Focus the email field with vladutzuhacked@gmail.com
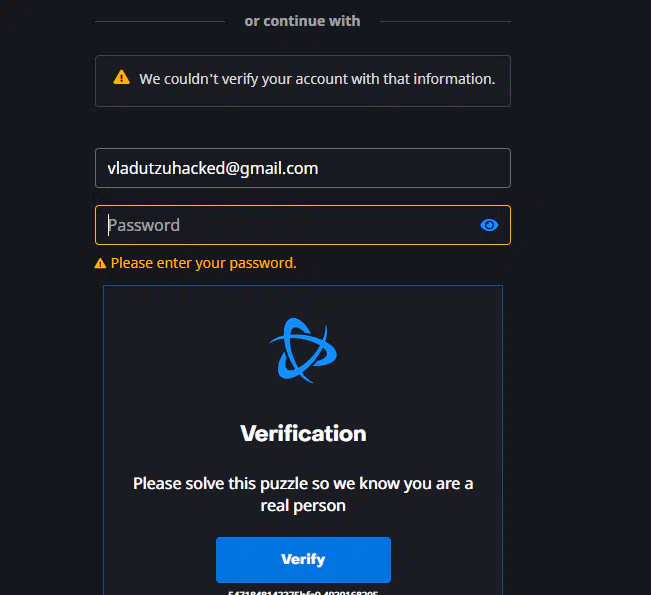651x595 pixels. tap(303, 168)
